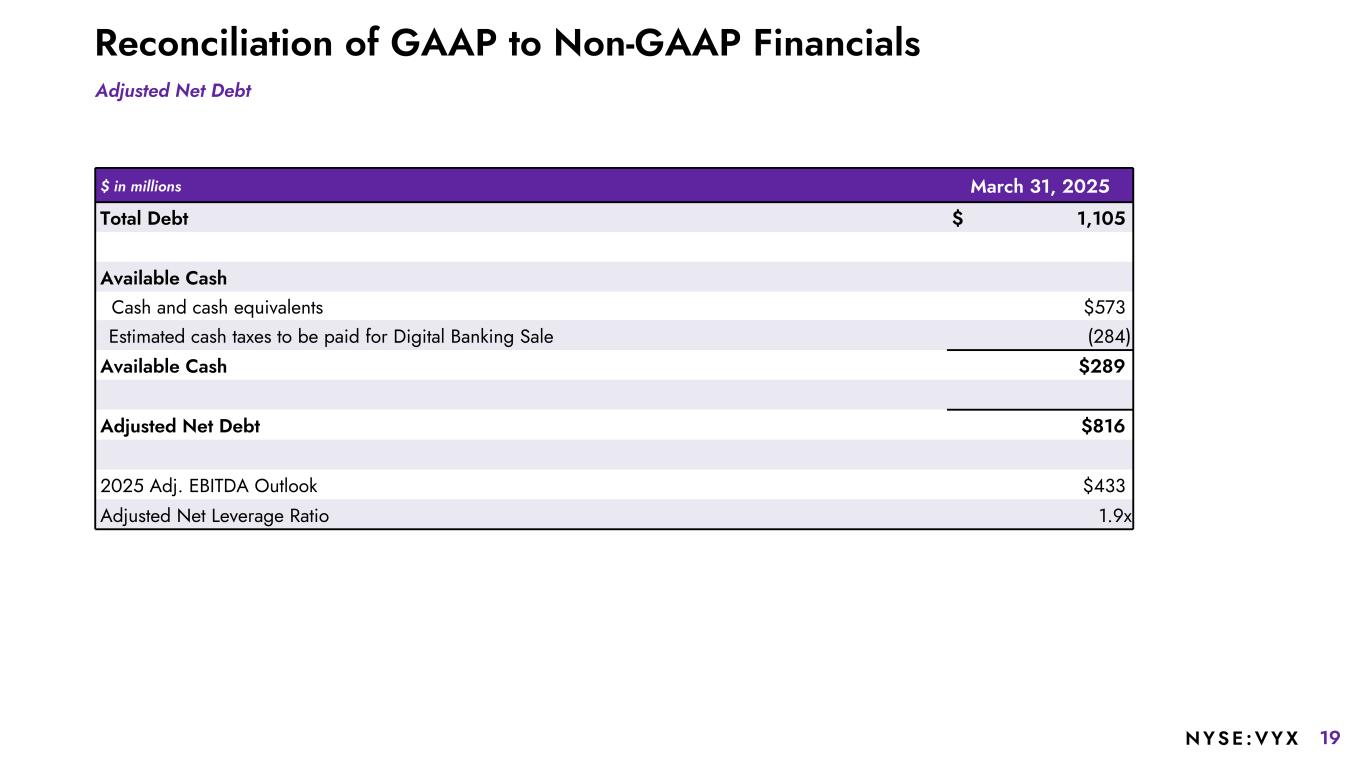Select the March 31, 2025 column header
This screenshot has width=1365, height=768.
coord(1039,186)
